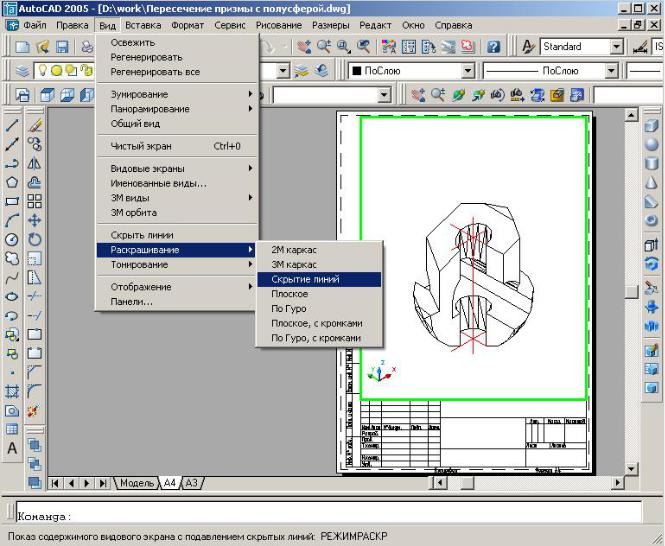Select the Hatch tool
The width and height of the screenshot is (665, 546).
click(12, 392)
